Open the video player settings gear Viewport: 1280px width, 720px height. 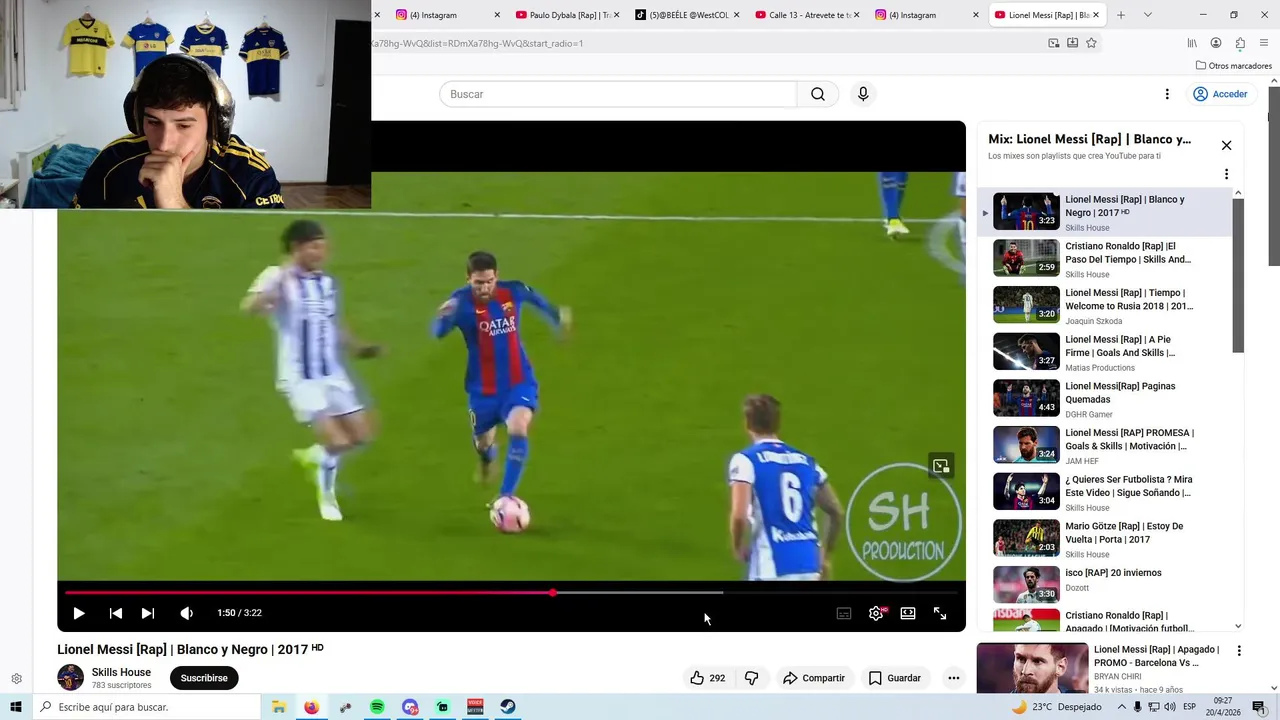click(x=876, y=613)
